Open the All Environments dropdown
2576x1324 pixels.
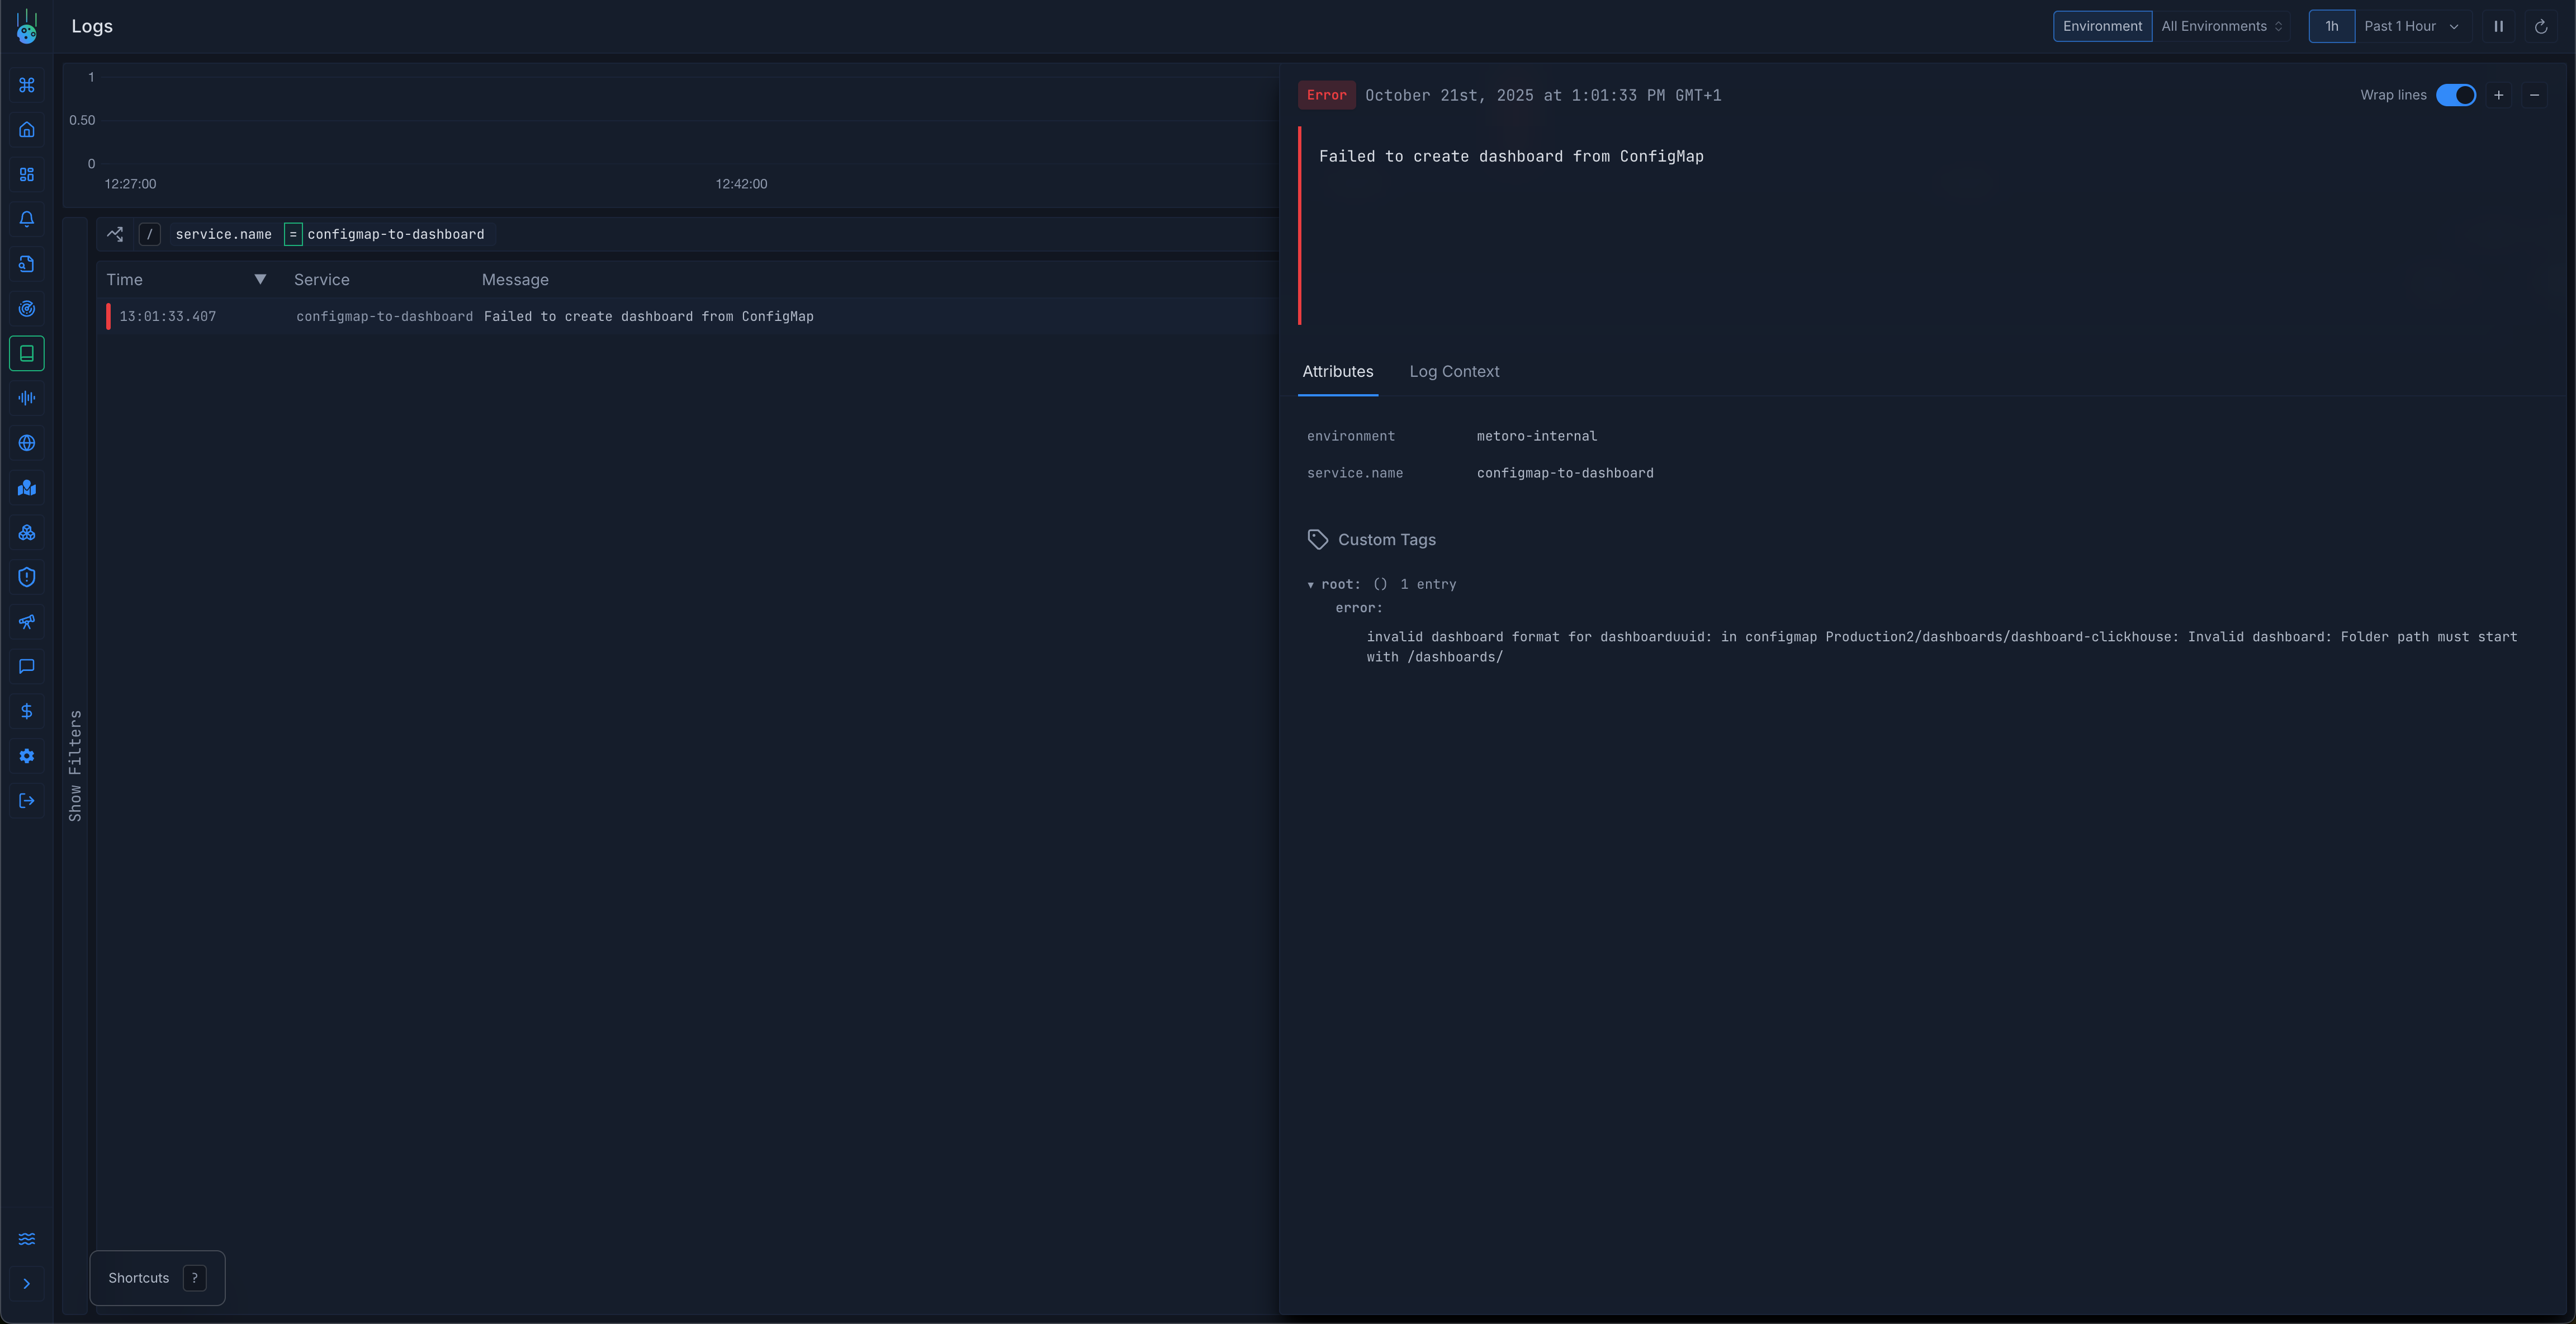point(2221,27)
